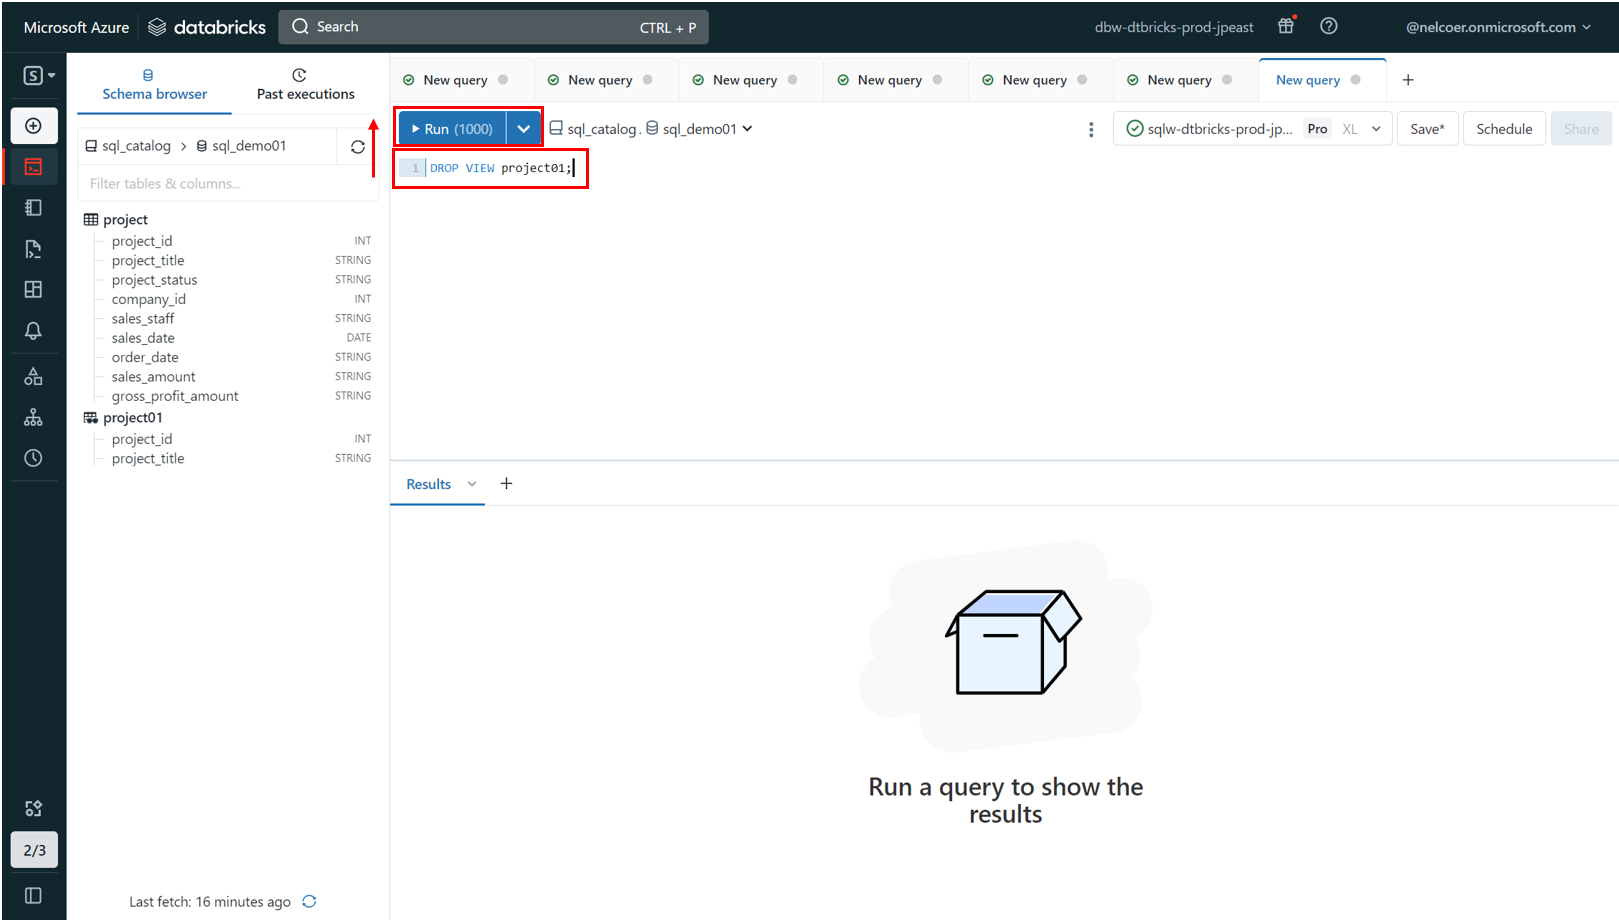Switch to the Past executions tab
1619x920 pixels.
305,85
